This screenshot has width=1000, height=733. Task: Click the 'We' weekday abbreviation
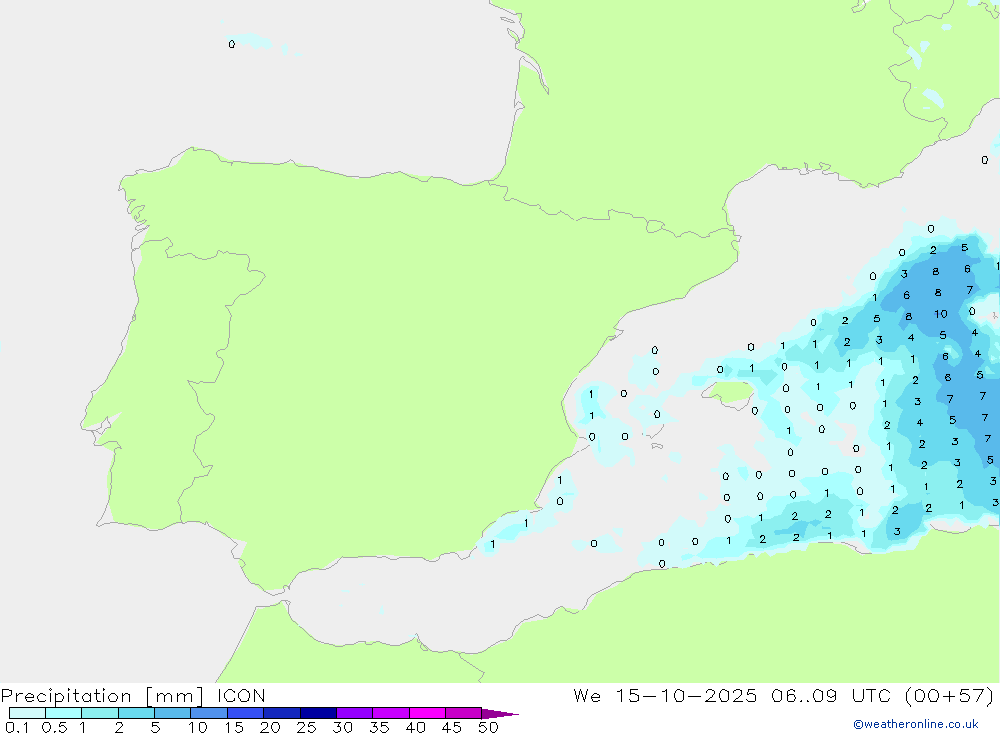(587, 696)
